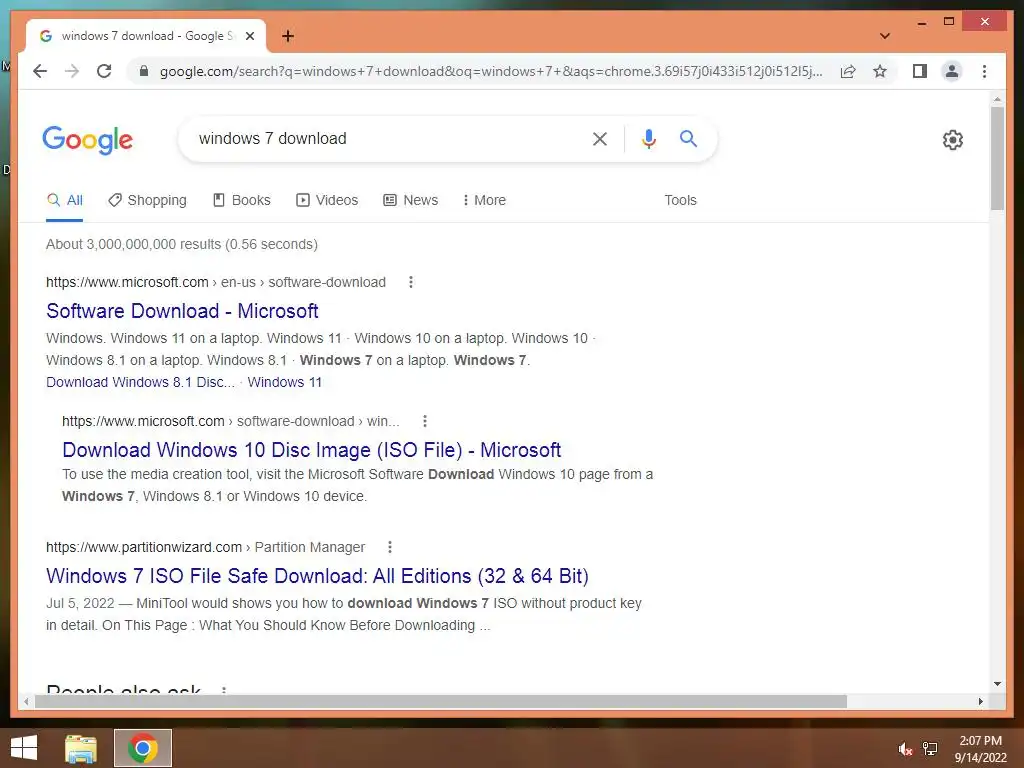Start voice search with microphone
Screen dimensions: 1024x768
click(648, 138)
